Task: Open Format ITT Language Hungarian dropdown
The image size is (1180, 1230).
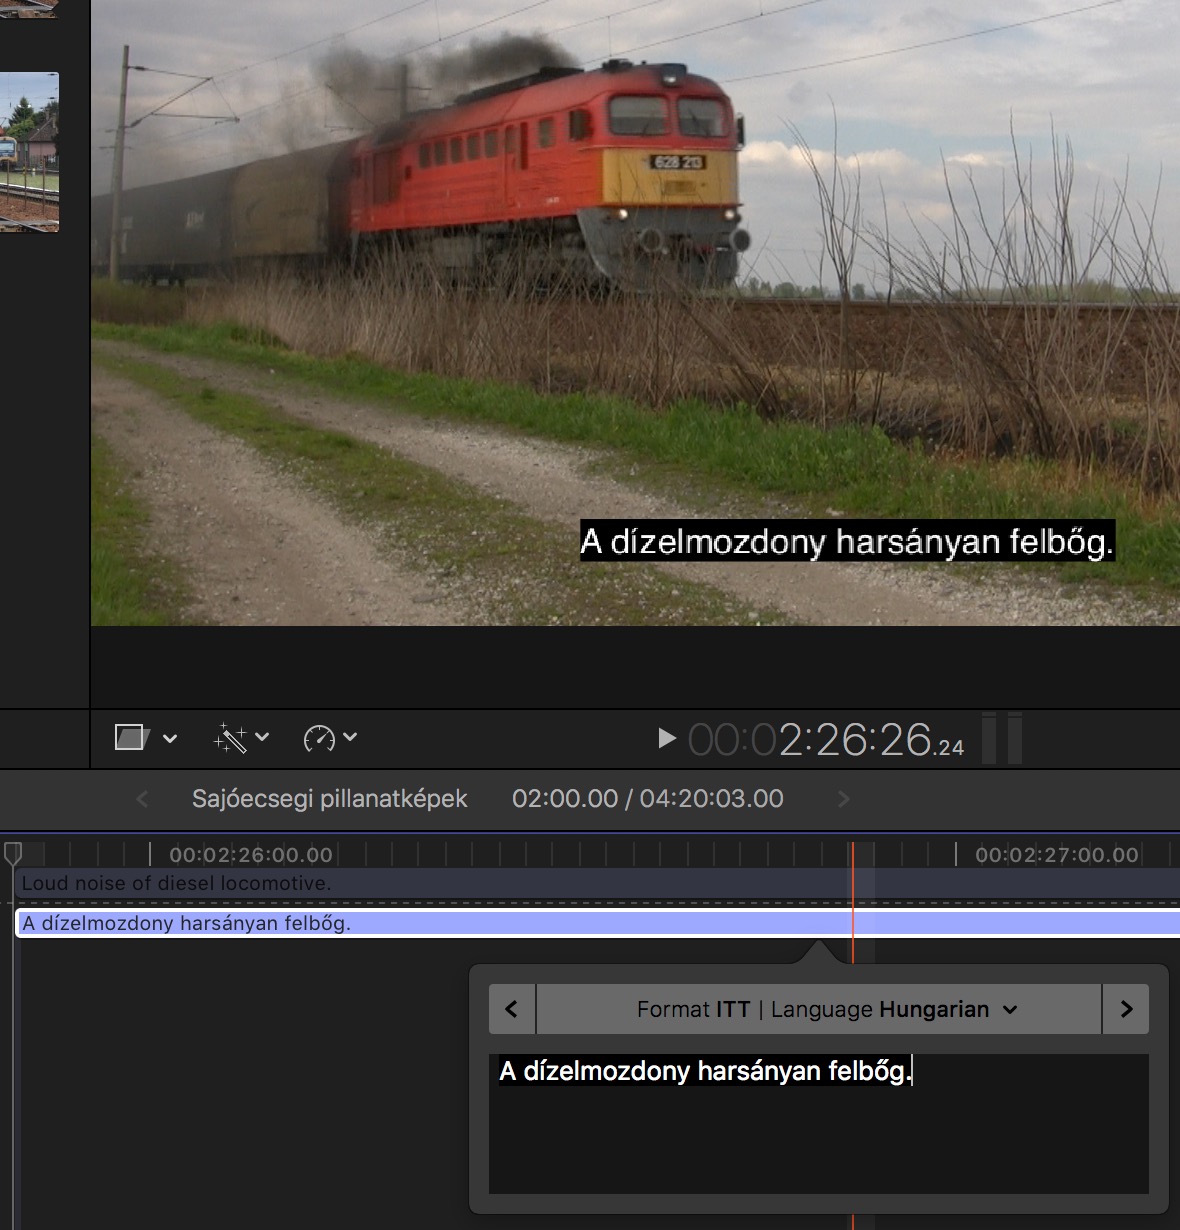Action: (819, 1009)
